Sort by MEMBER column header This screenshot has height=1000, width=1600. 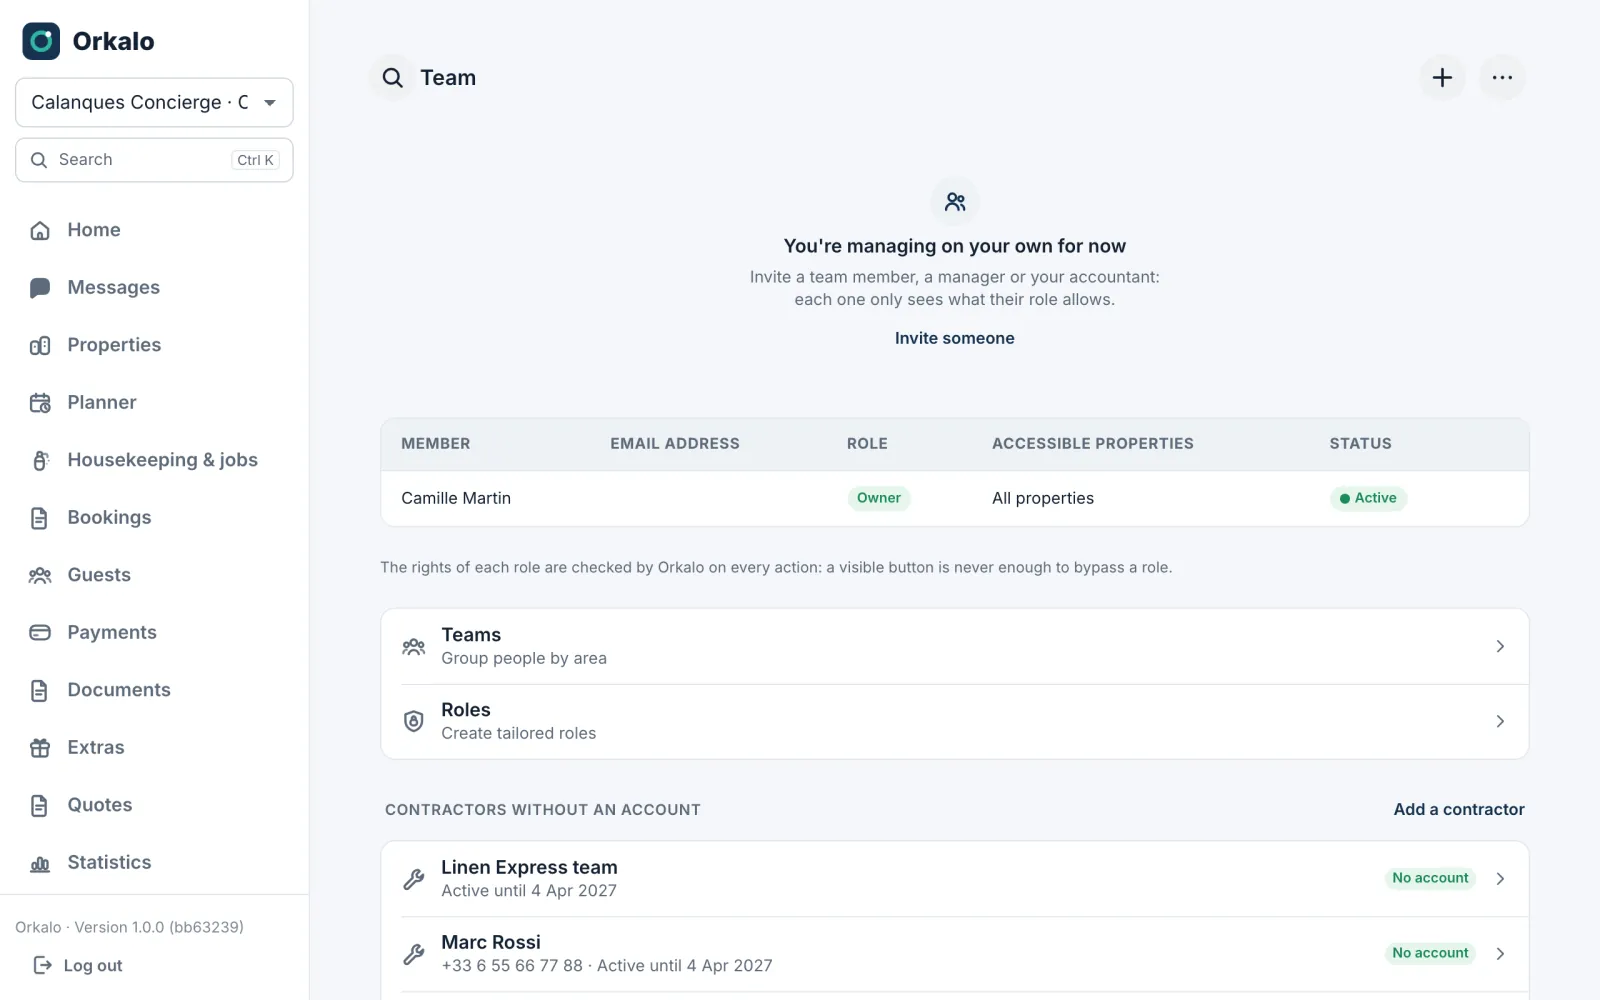click(x=436, y=444)
